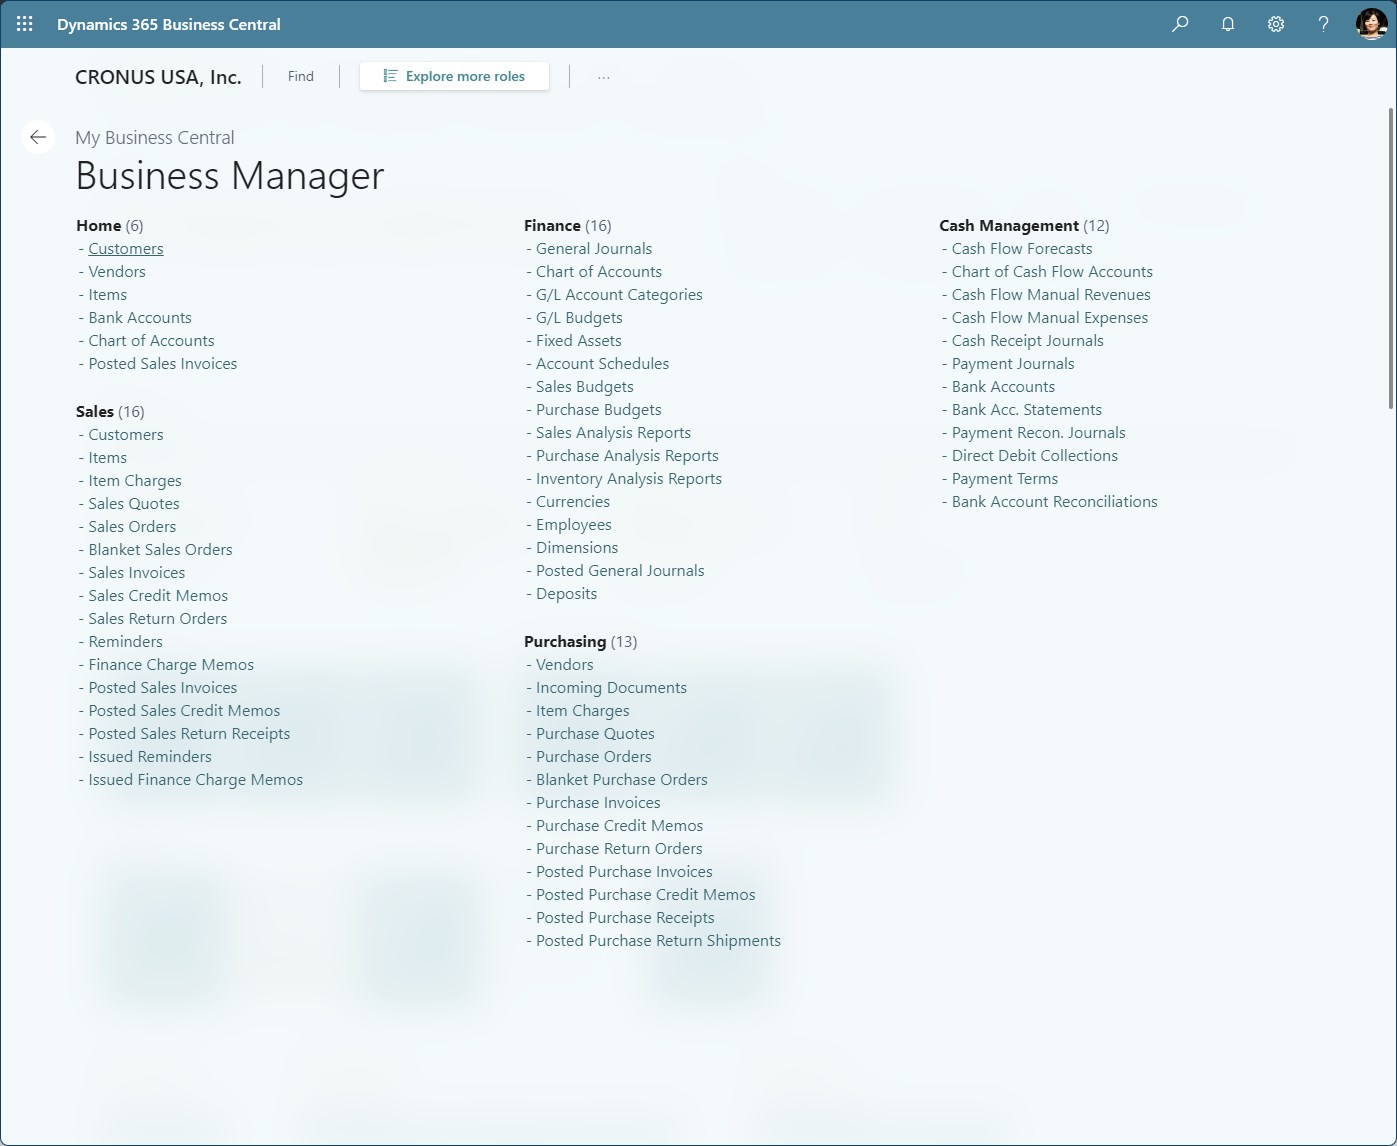Open Bank Account Reconciliations
The width and height of the screenshot is (1397, 1146).
pos(1054,501)
